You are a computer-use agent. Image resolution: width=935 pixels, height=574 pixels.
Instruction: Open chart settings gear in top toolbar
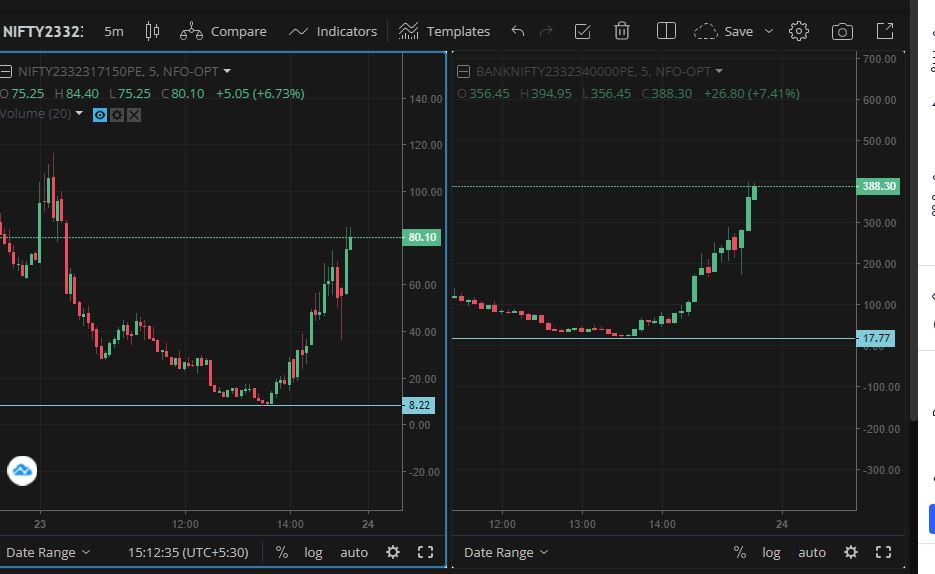point(798,31)
